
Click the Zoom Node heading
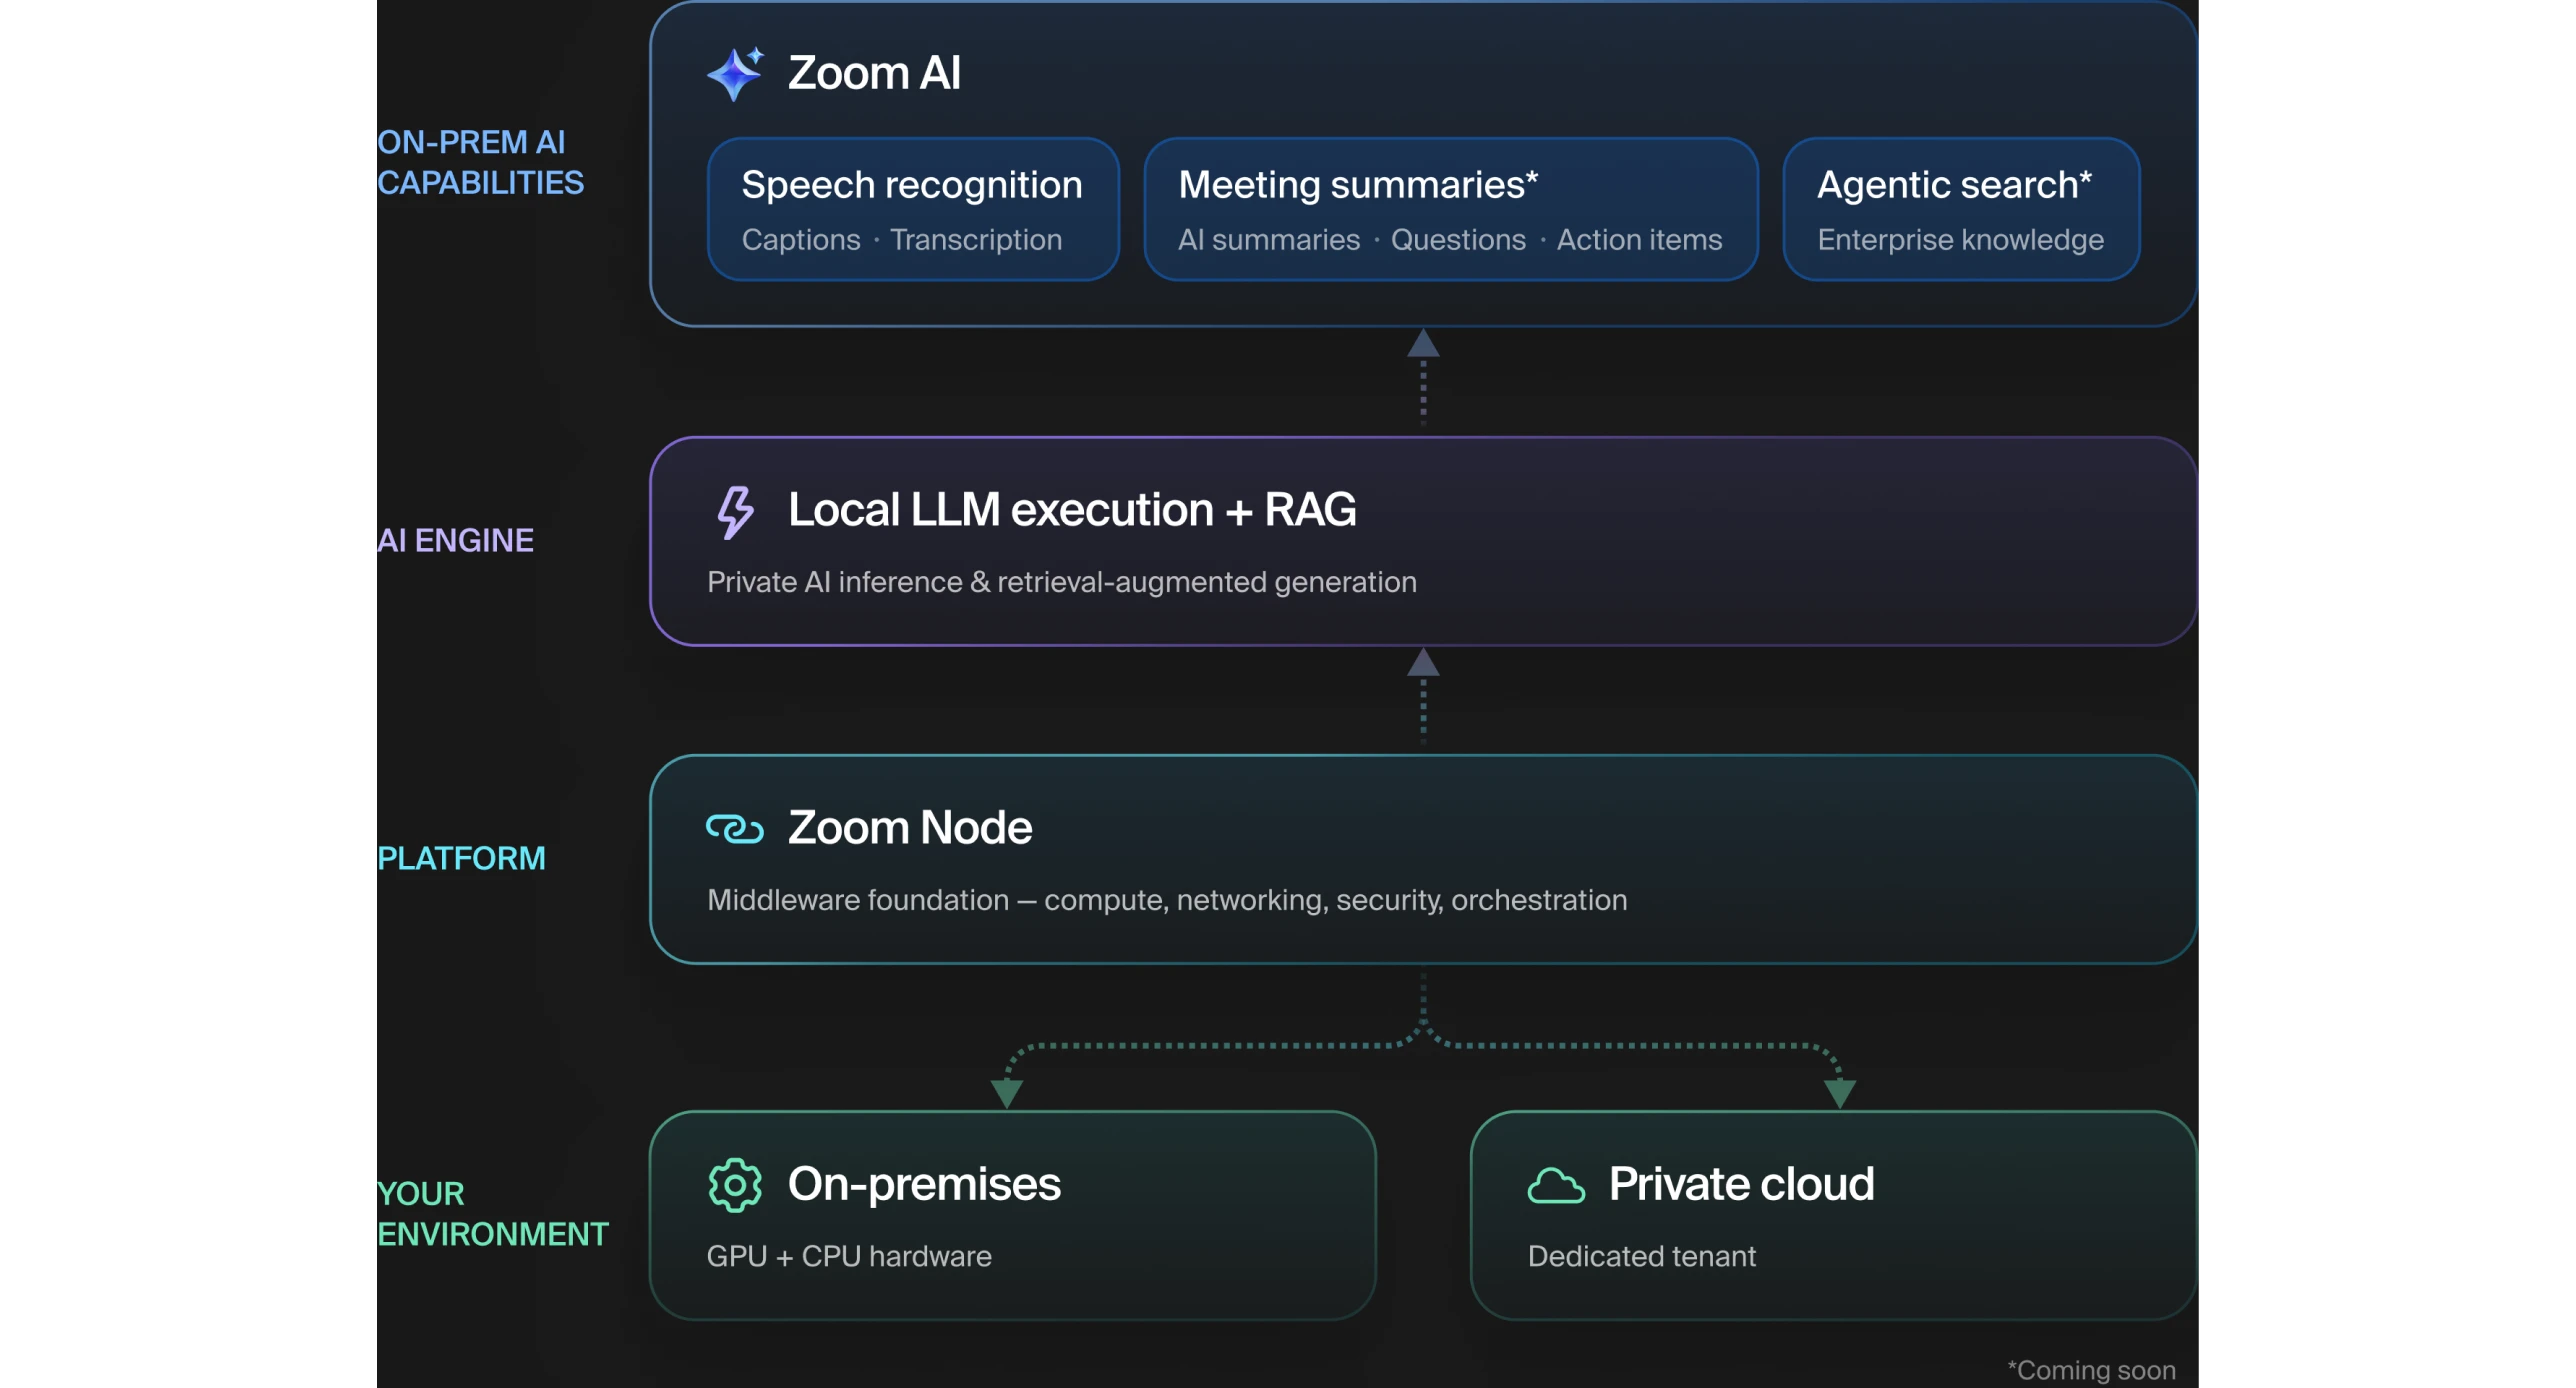[x=910, y=828]
